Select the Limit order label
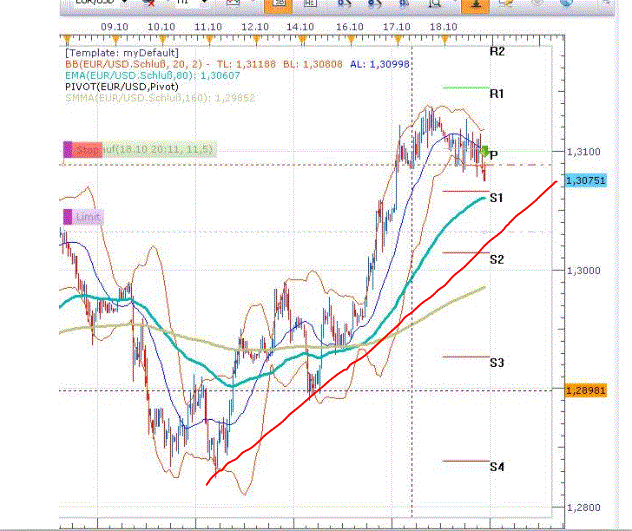 point(88,217)
